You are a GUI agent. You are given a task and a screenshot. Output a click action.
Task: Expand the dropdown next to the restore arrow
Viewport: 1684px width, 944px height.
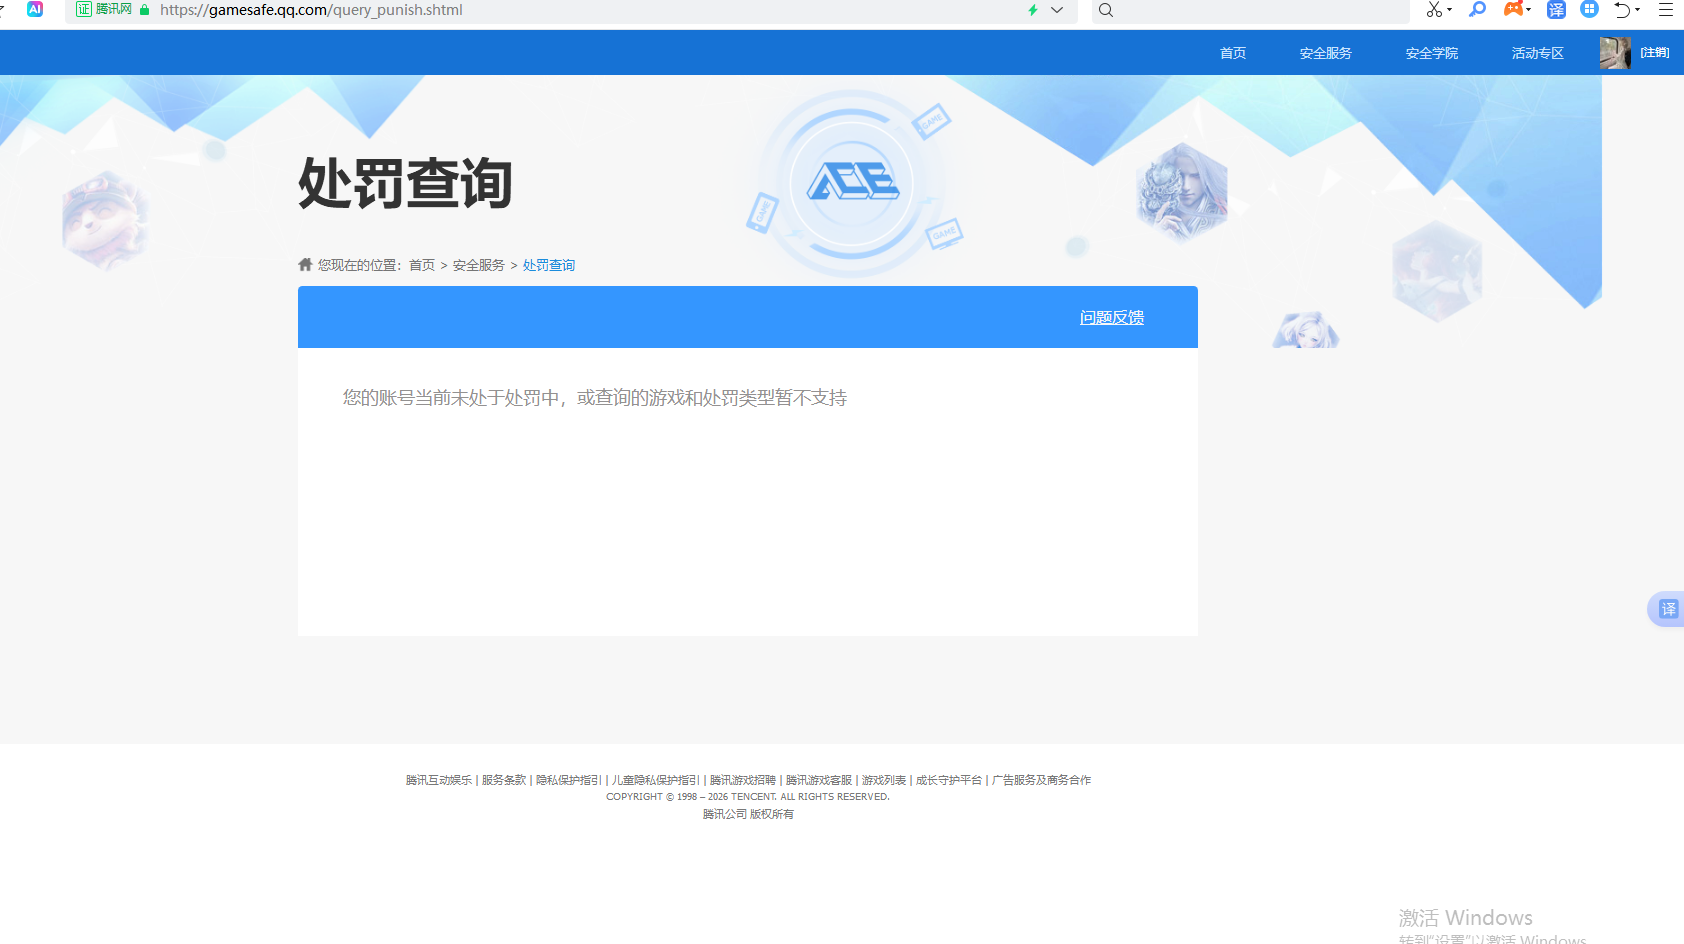point(1636,12)
